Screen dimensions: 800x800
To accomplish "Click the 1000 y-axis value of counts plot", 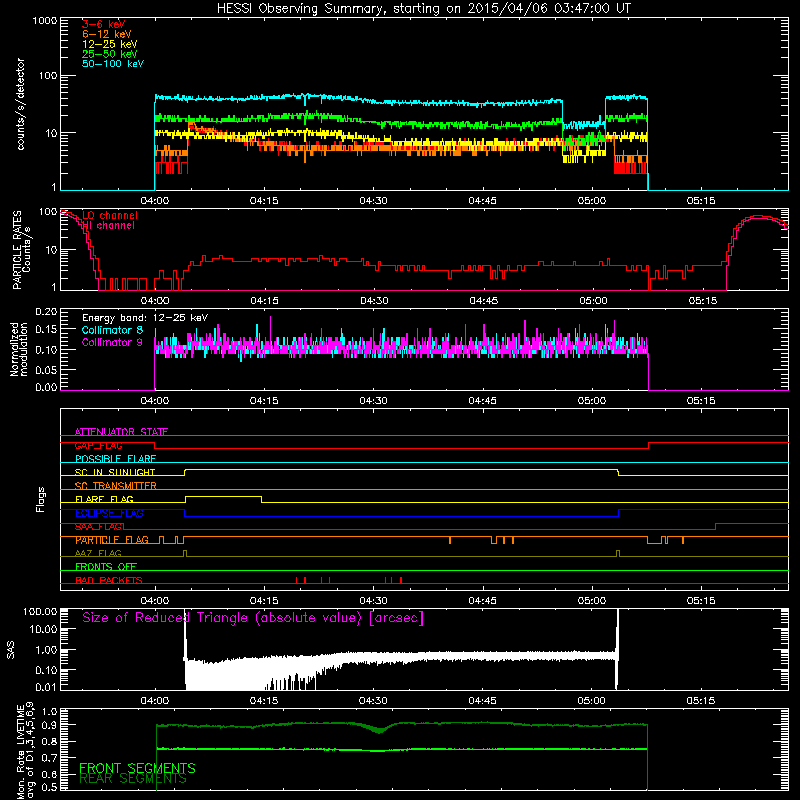I will [45, 21].
